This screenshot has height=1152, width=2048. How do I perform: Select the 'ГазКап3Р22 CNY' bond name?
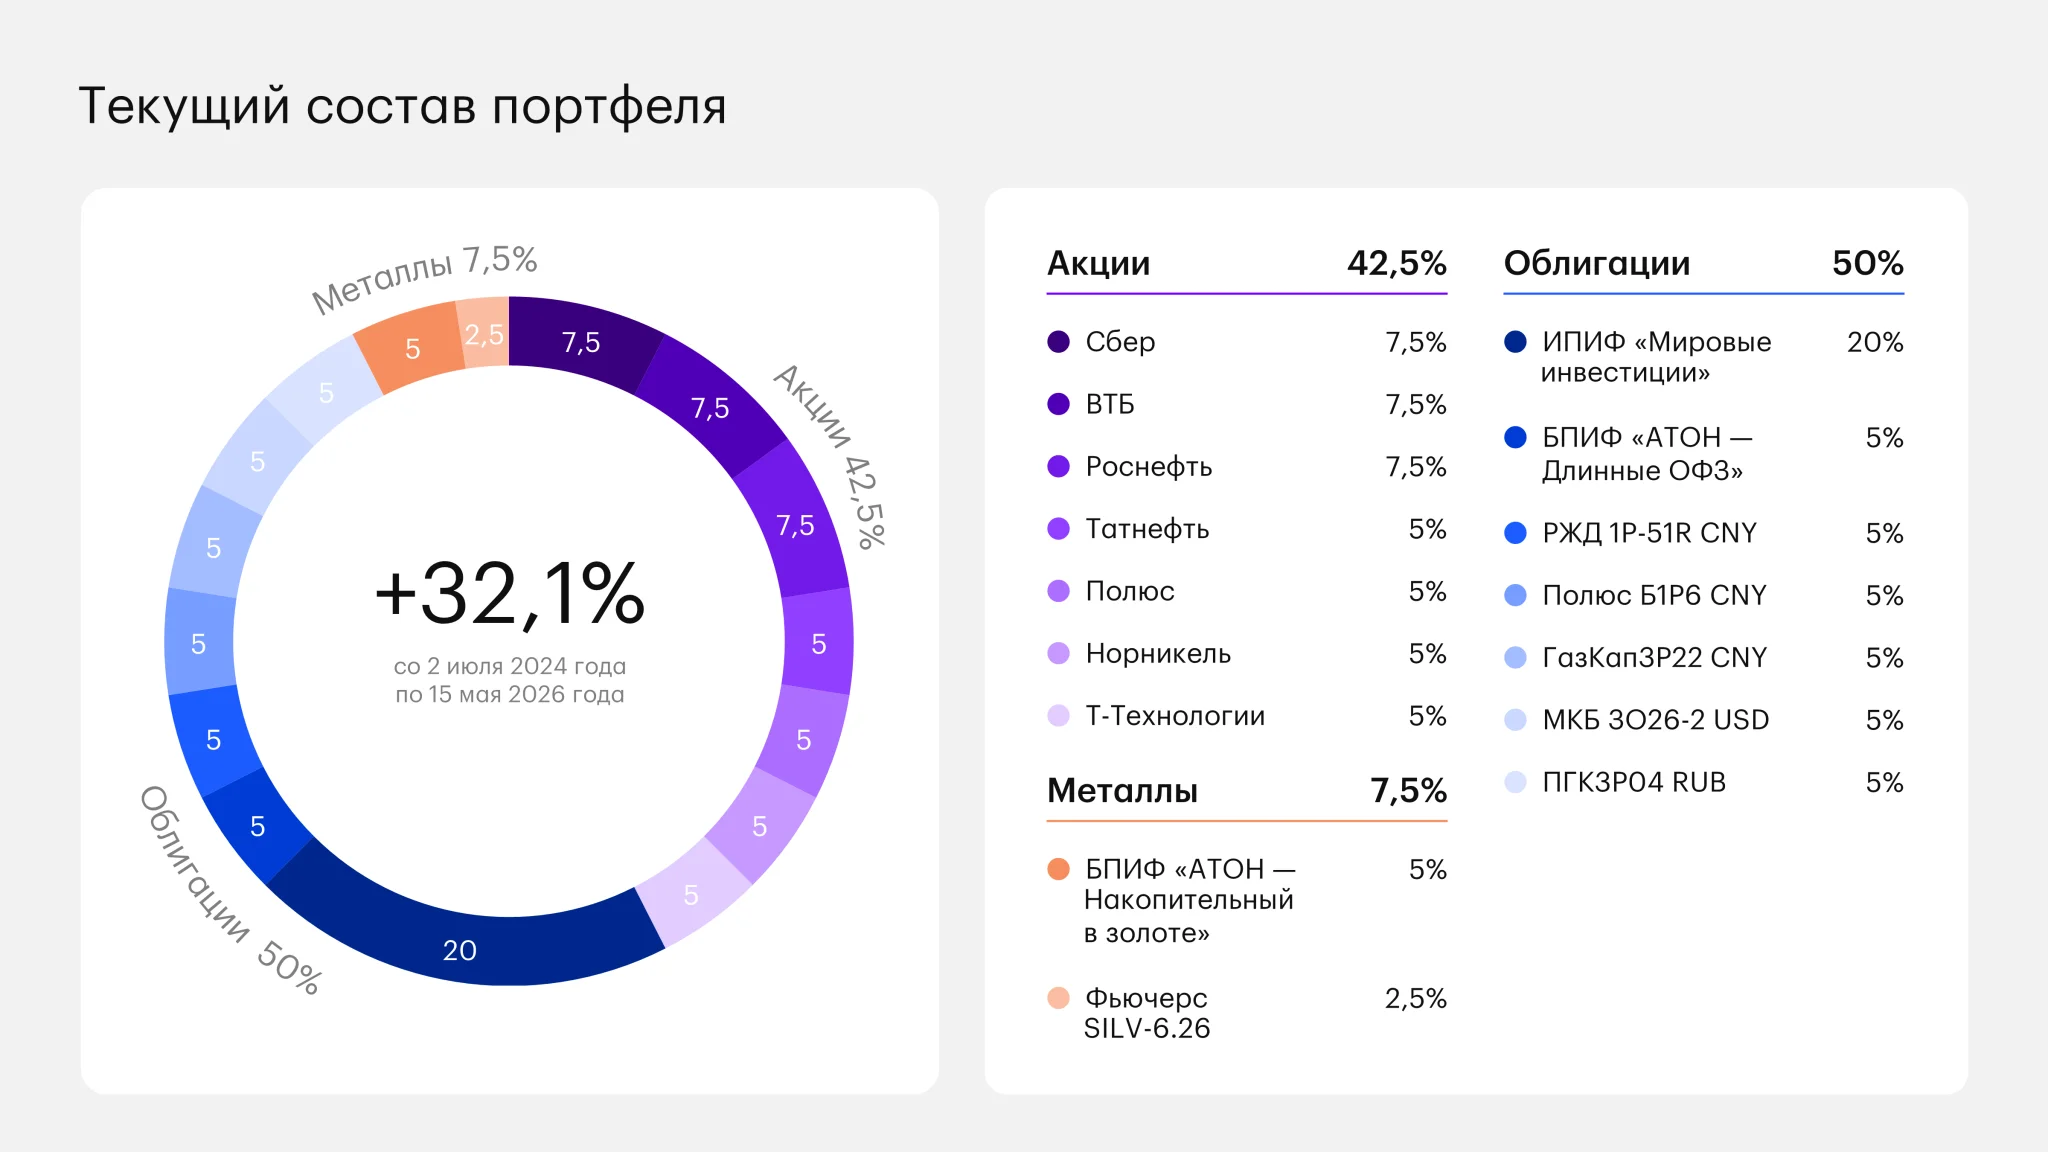click(x=1655, y=657)
